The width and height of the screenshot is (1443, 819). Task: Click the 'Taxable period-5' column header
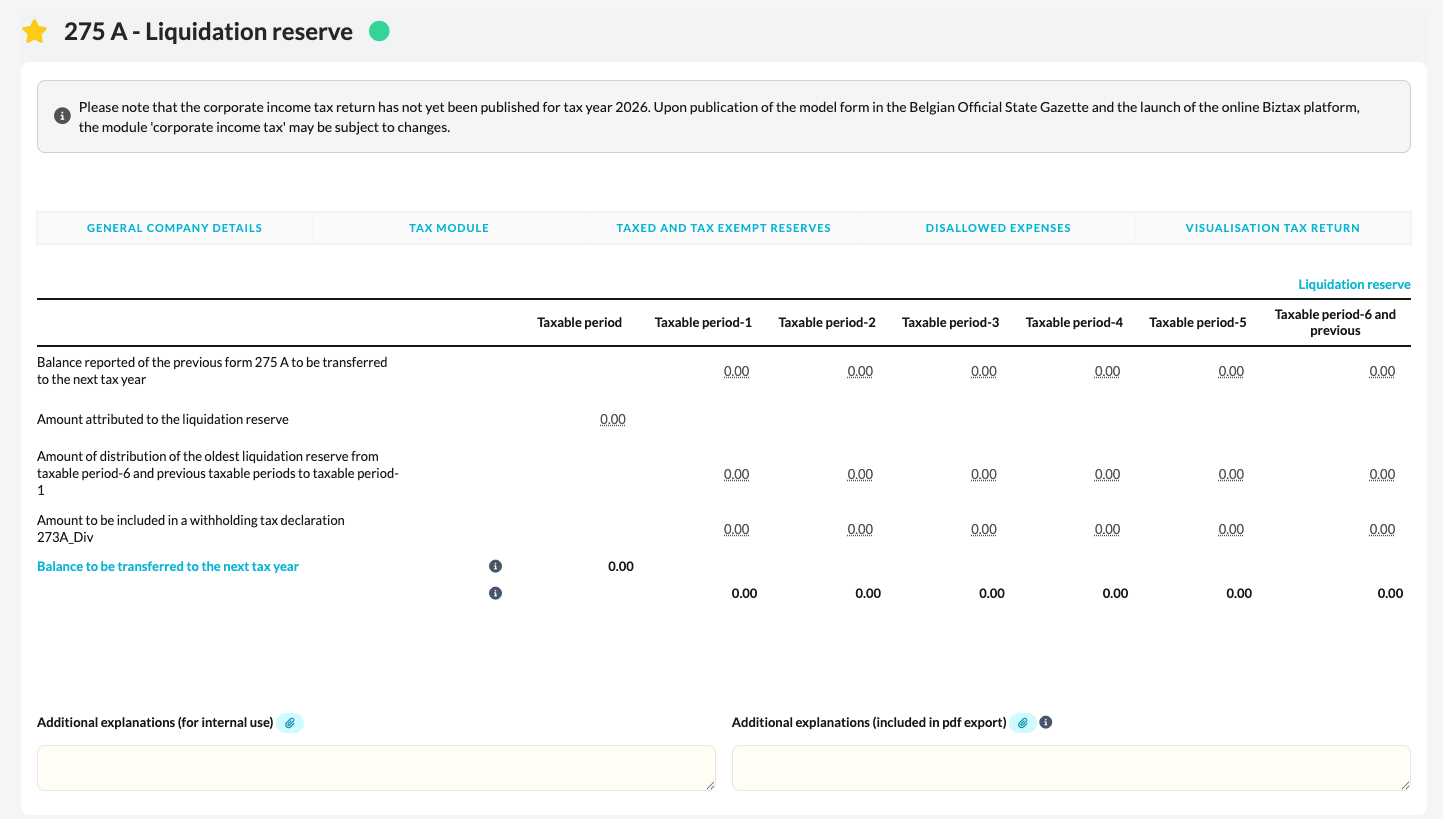(1198, 322)
